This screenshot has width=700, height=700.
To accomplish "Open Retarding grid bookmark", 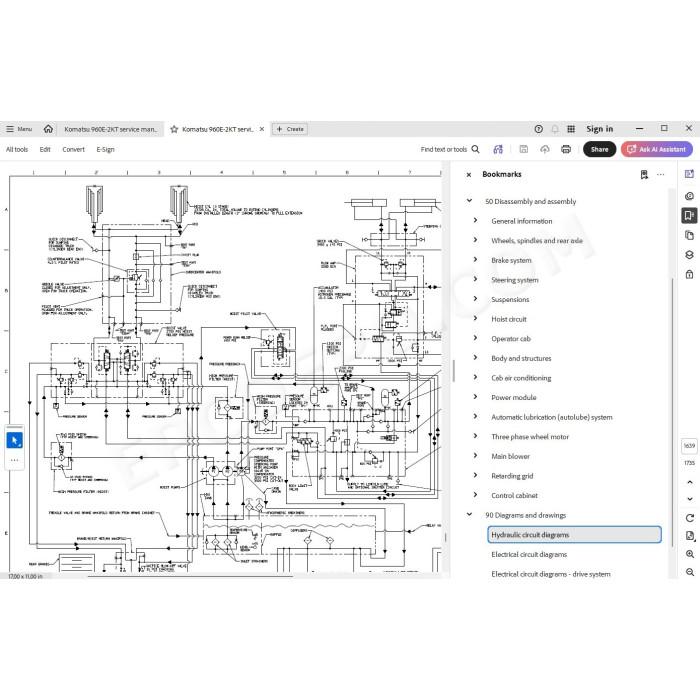I will [x=512, y=476].
